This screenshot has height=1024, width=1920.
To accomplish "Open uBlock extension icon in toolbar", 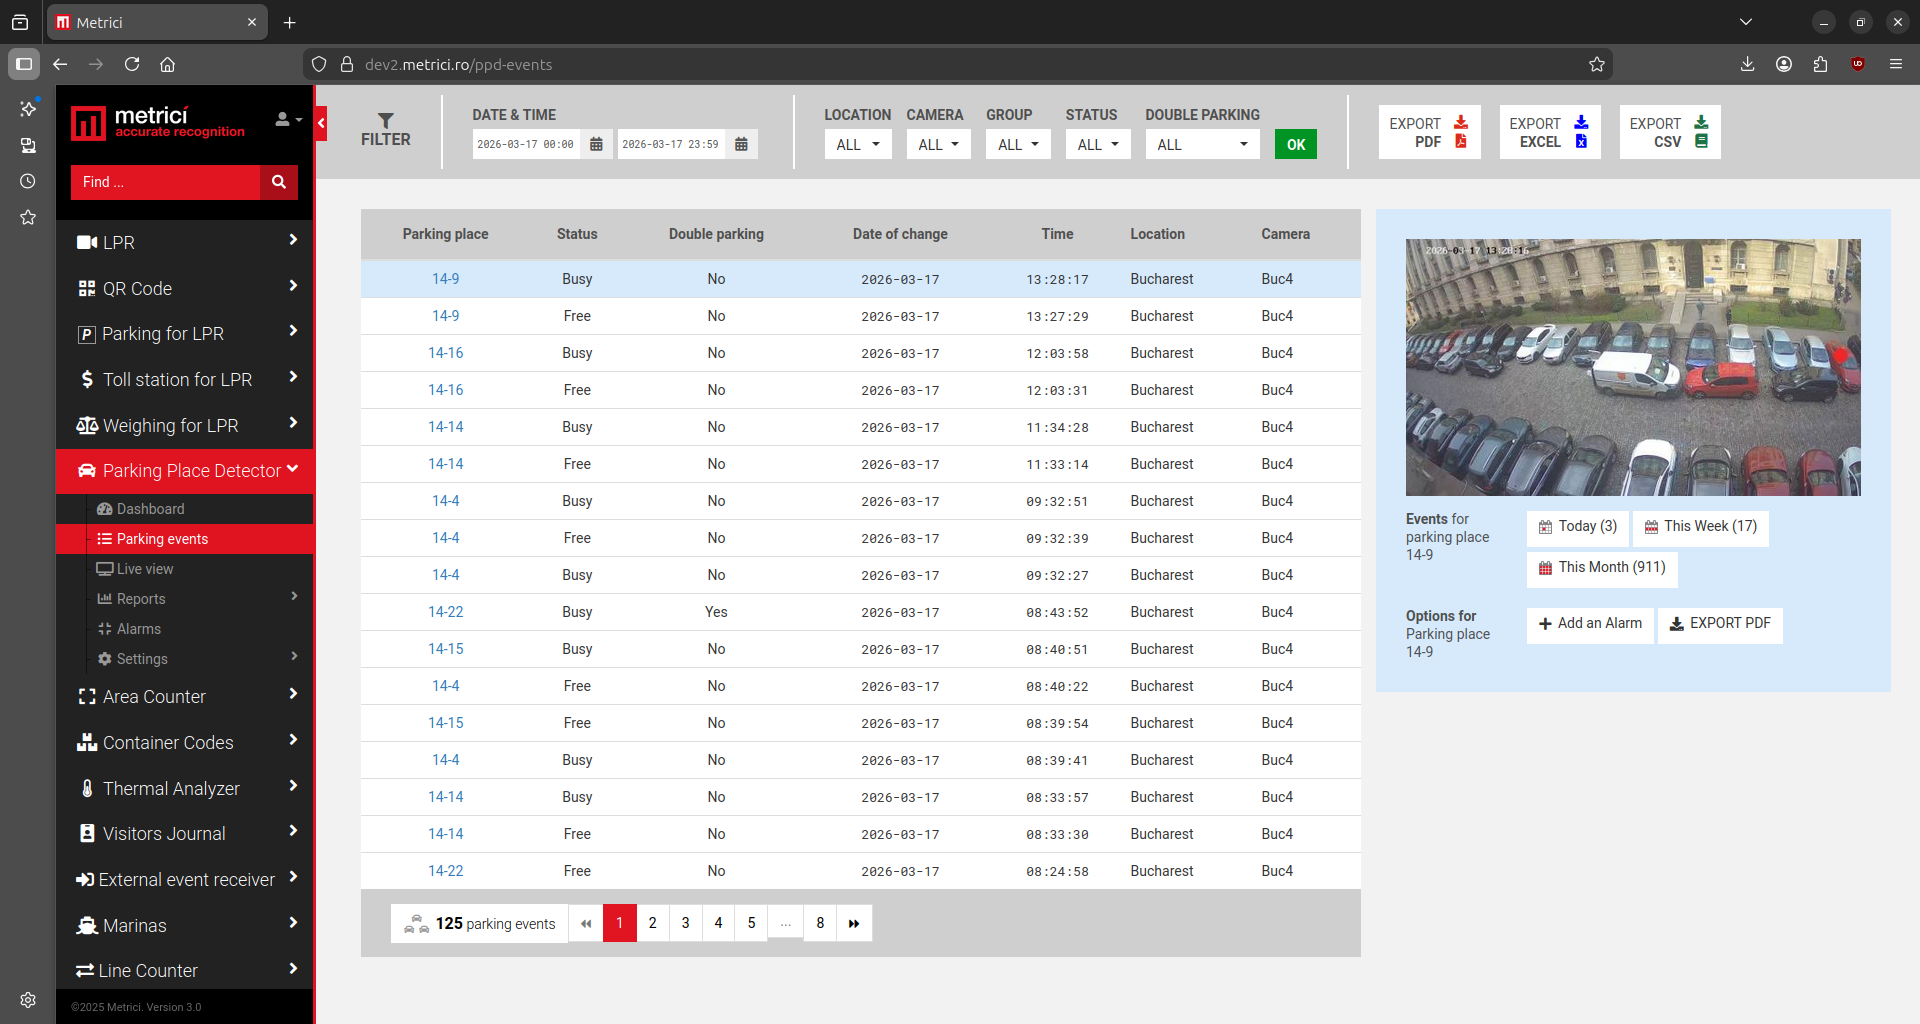I will click(1858, 64).
